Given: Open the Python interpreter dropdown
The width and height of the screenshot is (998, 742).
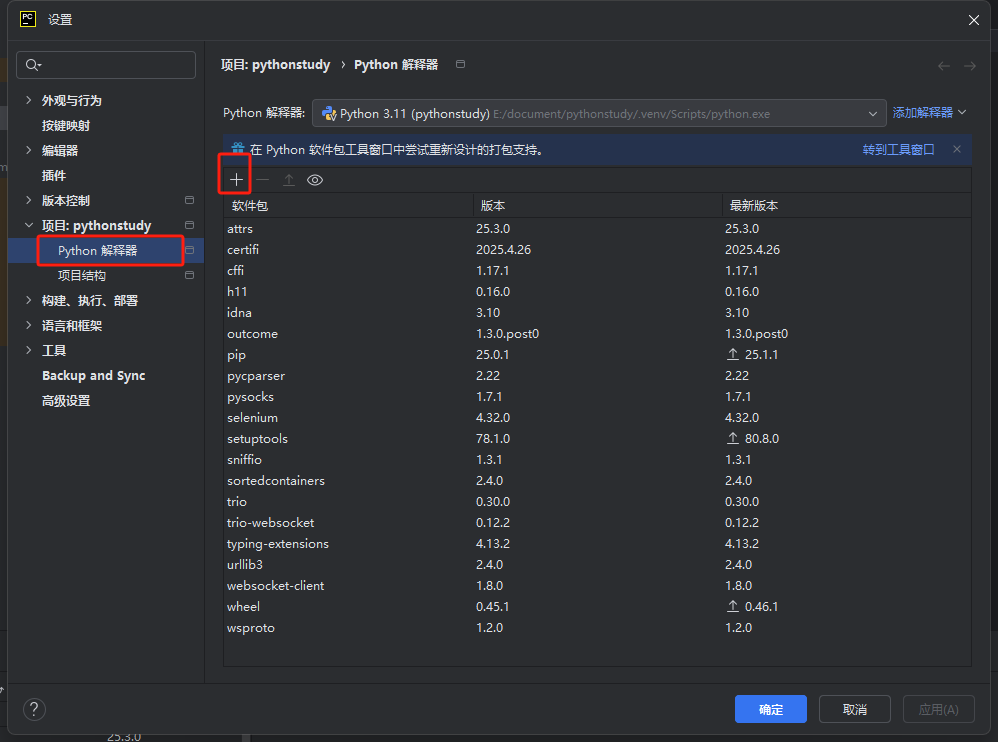Looking at the screenshot, I should coord(599,114).
